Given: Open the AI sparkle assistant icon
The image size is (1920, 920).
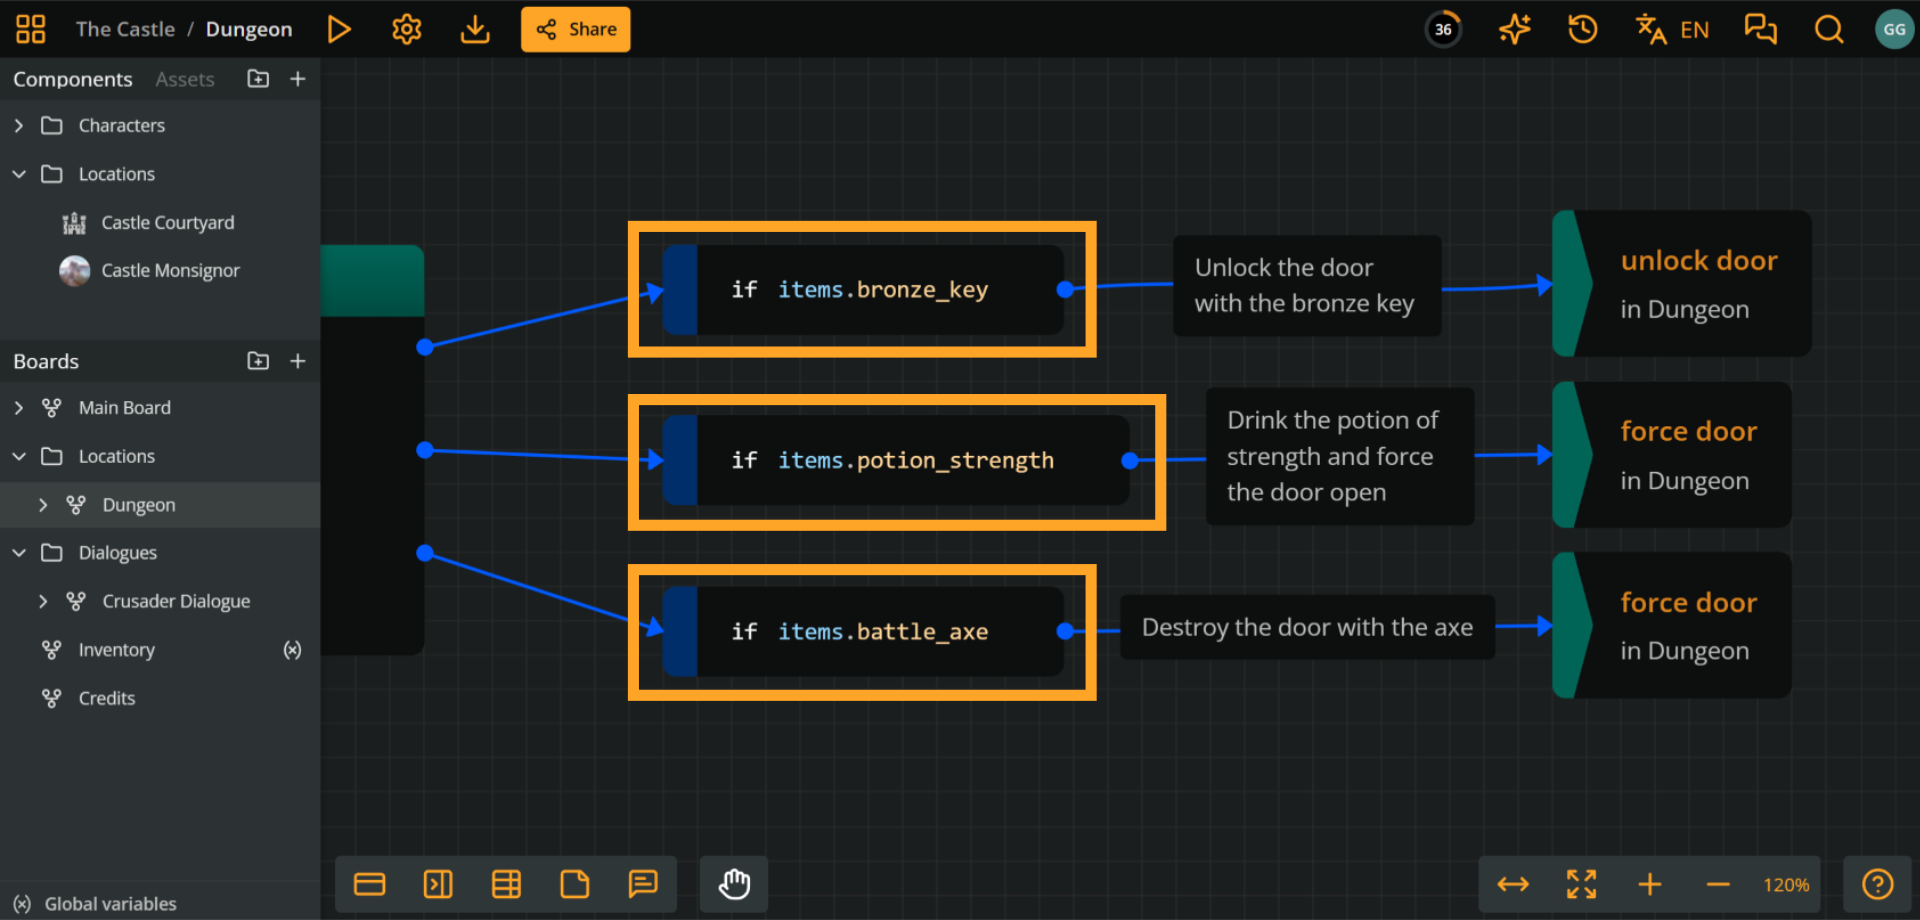Looking at the screenshot, I should click(1515, 29).
